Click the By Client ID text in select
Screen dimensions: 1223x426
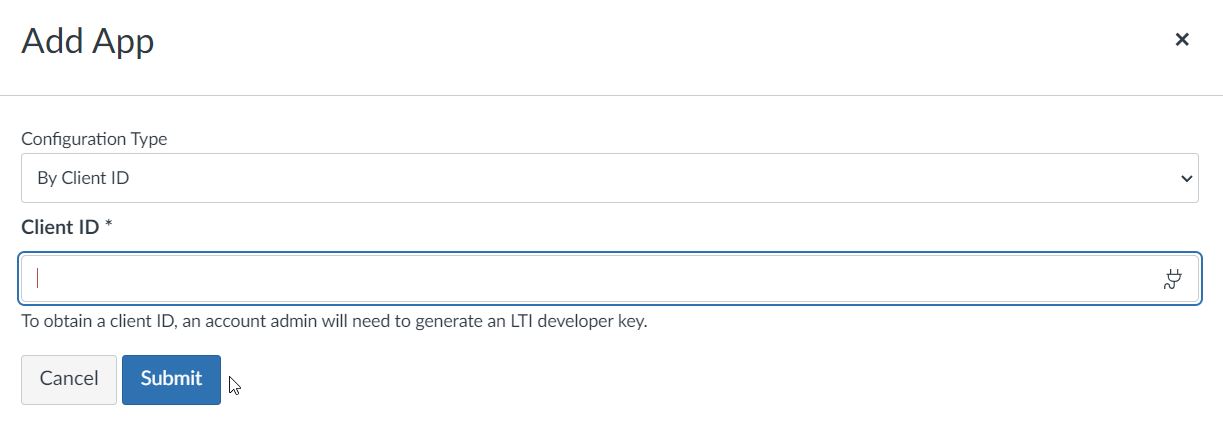tap(83, 179)
